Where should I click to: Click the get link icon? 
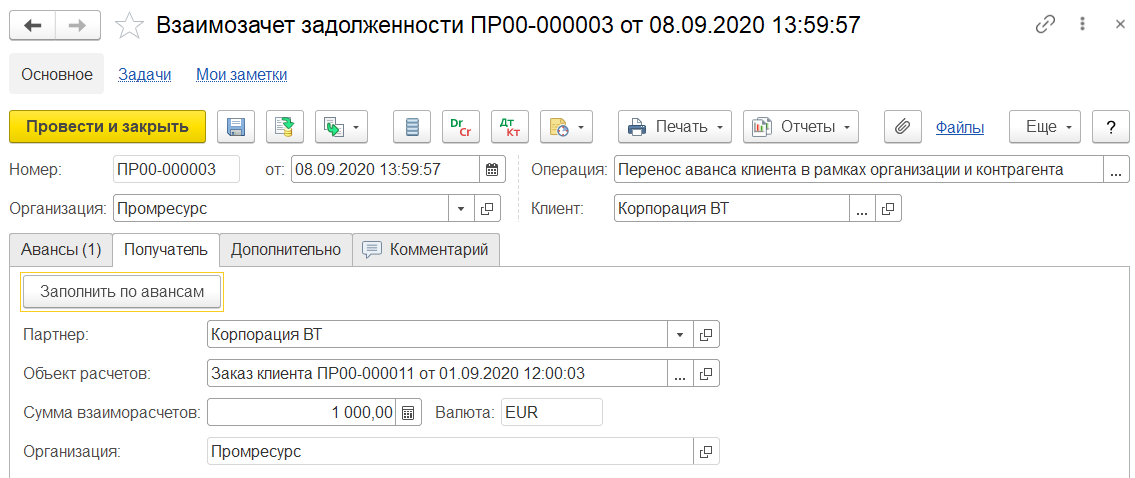[x=1046, y=25]
